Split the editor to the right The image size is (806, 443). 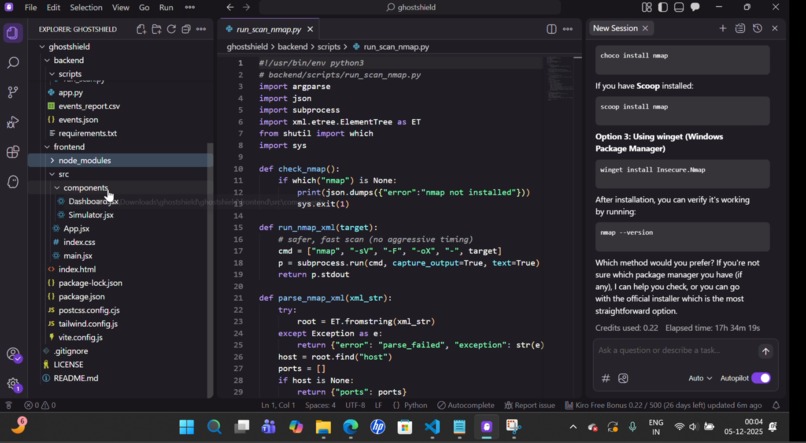coord(551,29)
